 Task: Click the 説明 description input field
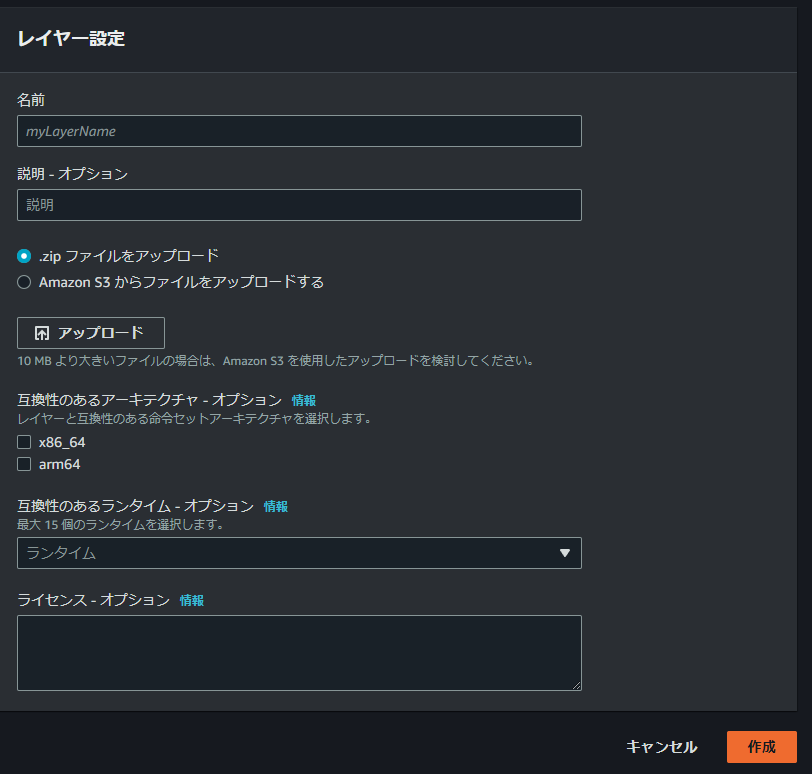[x=298, y=204]
